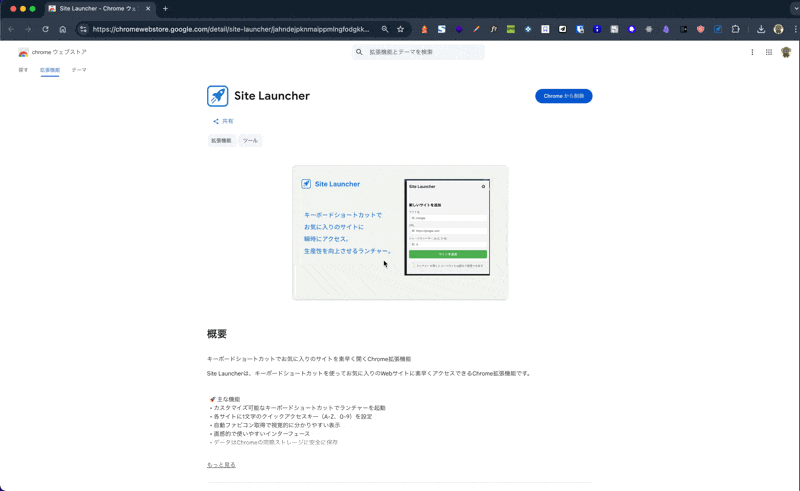Open the purple flask extension icon

[x=666, y=29]
